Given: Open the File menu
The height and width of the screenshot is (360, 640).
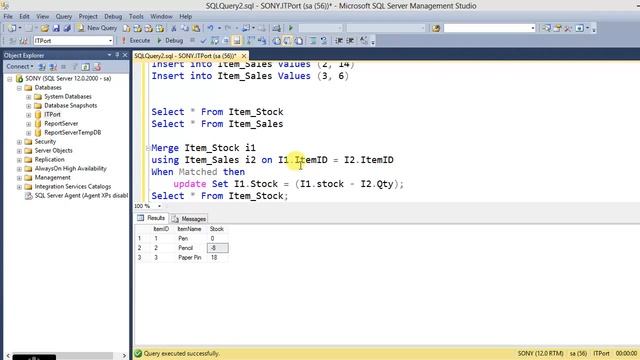Looking at the screenshot, I should 8,16.
